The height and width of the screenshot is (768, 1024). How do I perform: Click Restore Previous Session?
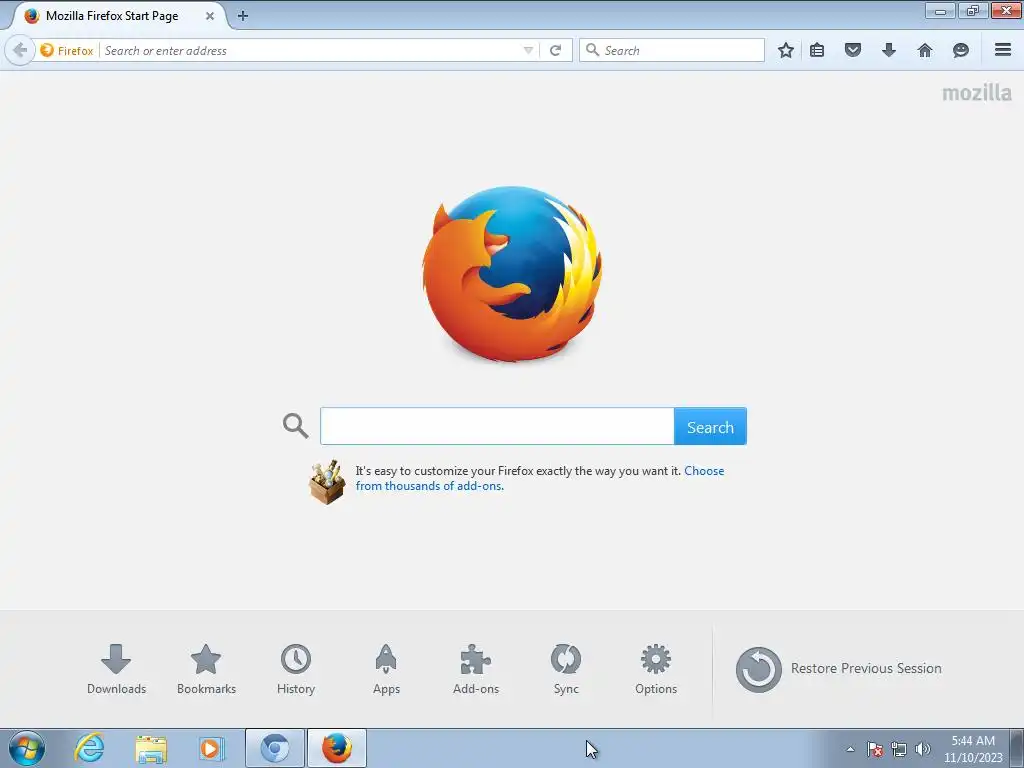[x=839, y=669]
